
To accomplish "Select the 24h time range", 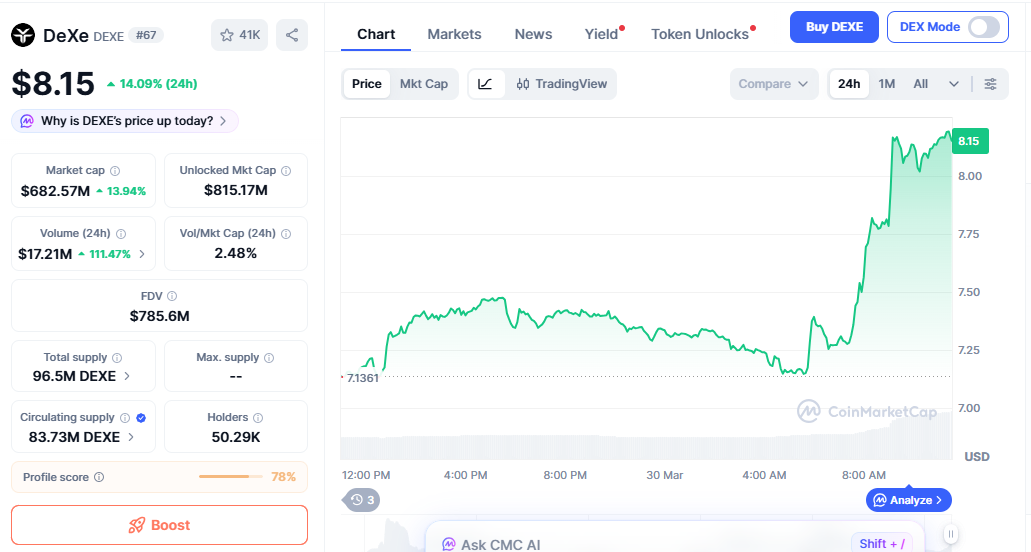I will [x=849, y=84].
